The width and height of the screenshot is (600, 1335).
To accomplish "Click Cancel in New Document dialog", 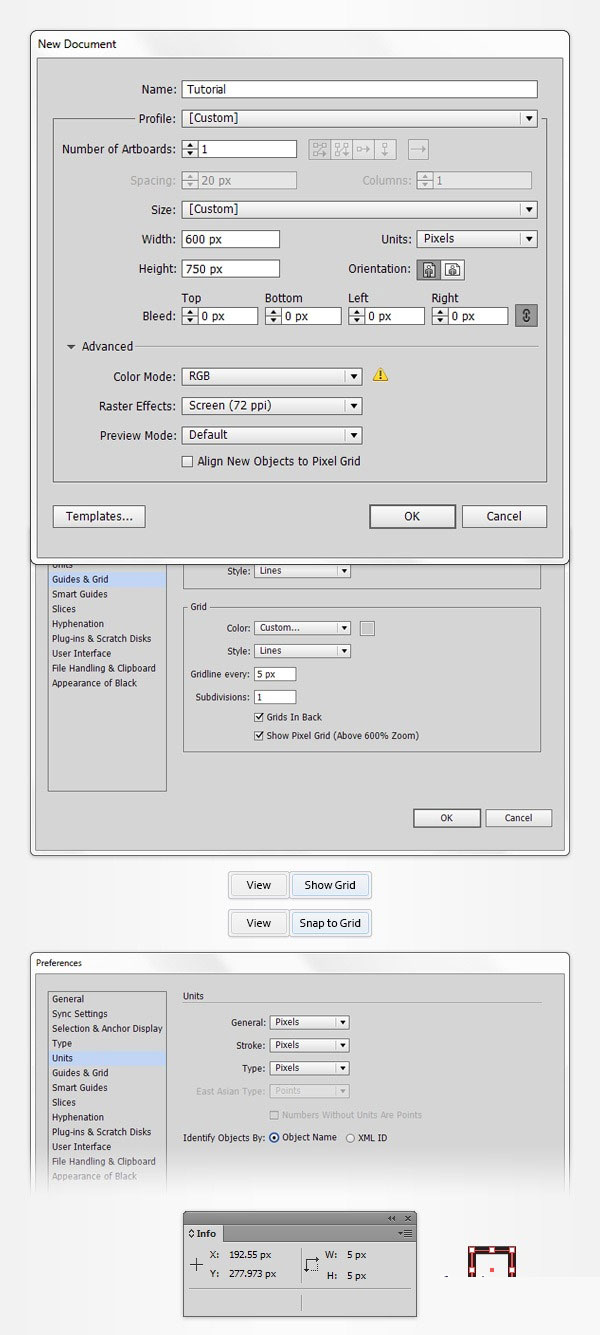I will pos(504,516).
